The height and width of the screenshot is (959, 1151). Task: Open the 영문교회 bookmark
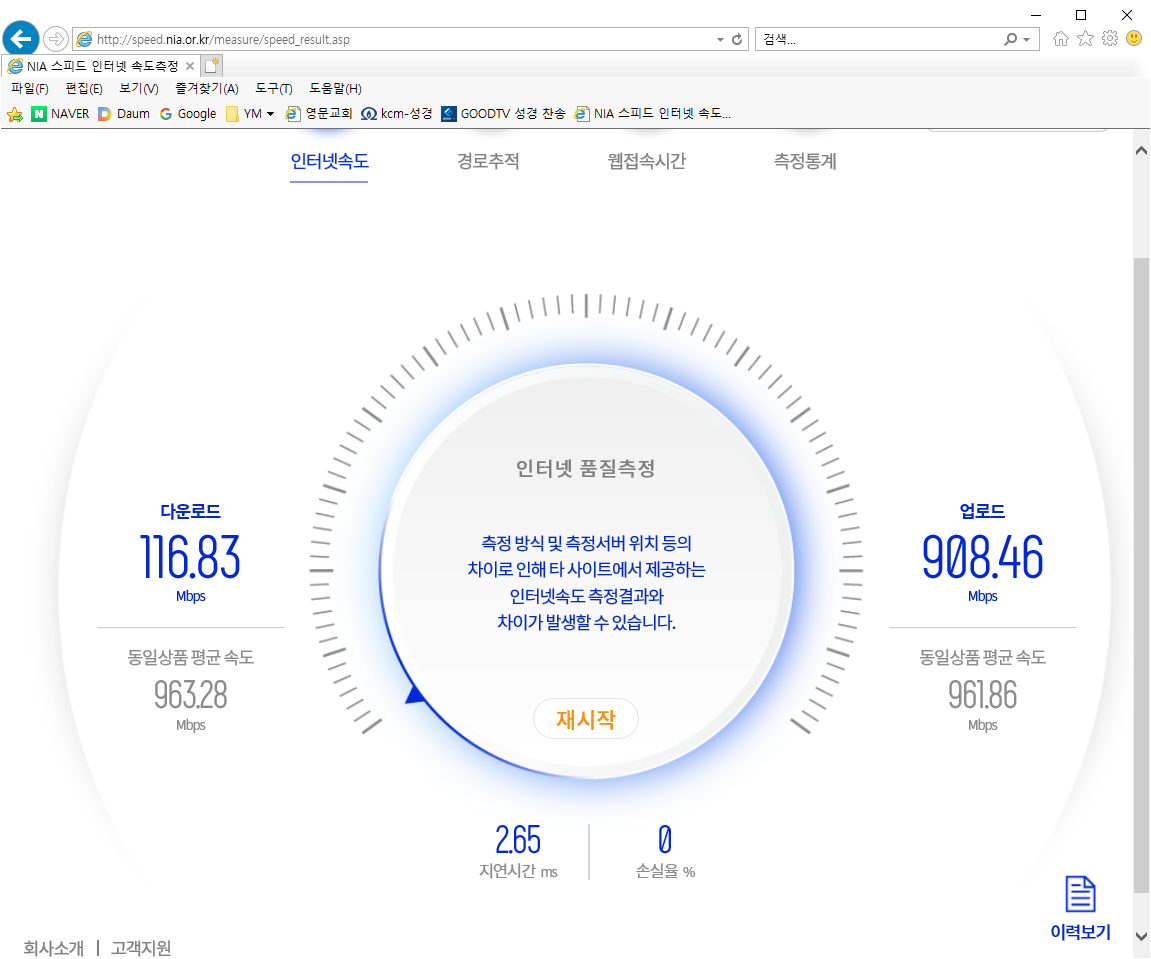pos(319,114)
